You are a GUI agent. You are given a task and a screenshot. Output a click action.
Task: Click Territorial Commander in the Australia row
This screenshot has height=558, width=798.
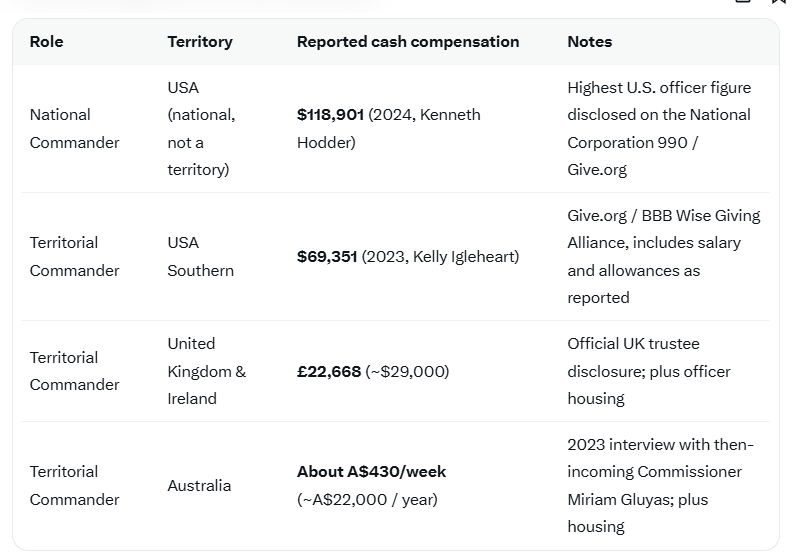74,486
